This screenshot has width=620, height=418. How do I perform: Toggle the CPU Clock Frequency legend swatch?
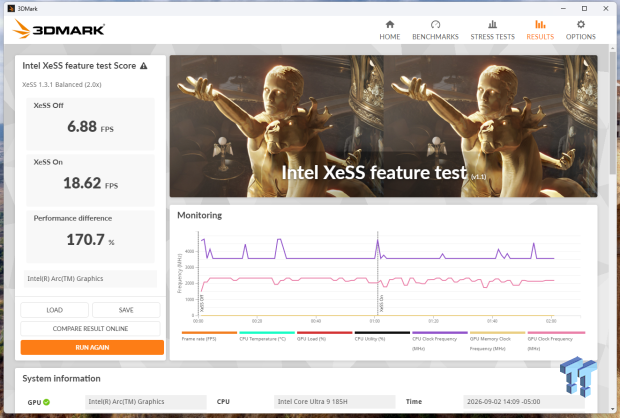(x=440, y=333)
